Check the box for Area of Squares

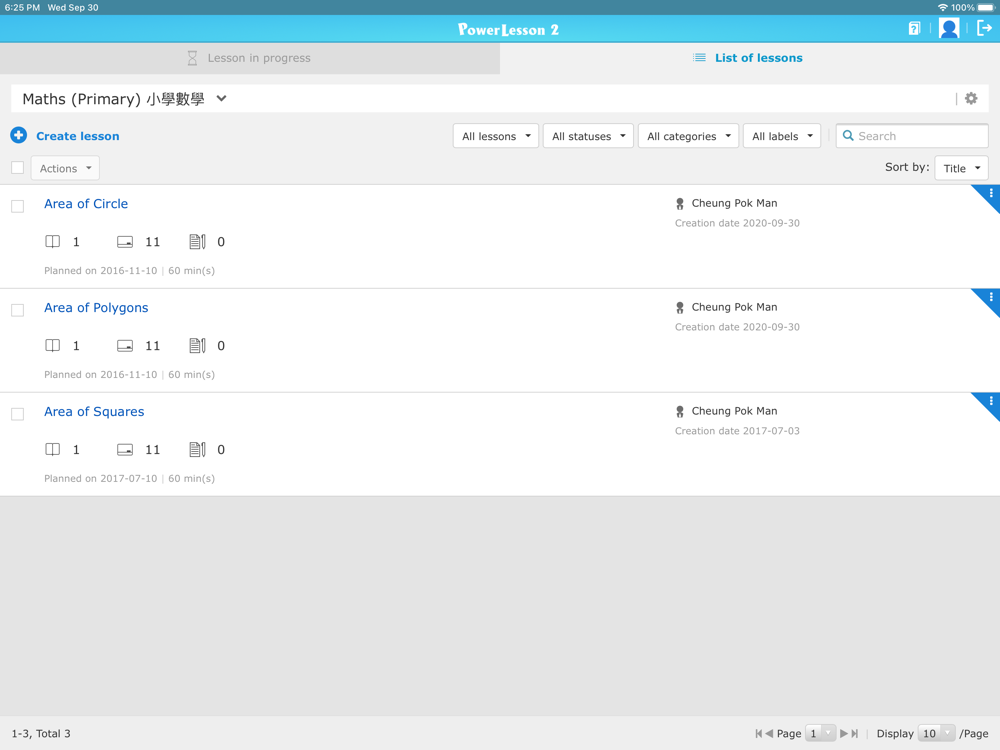18,414
